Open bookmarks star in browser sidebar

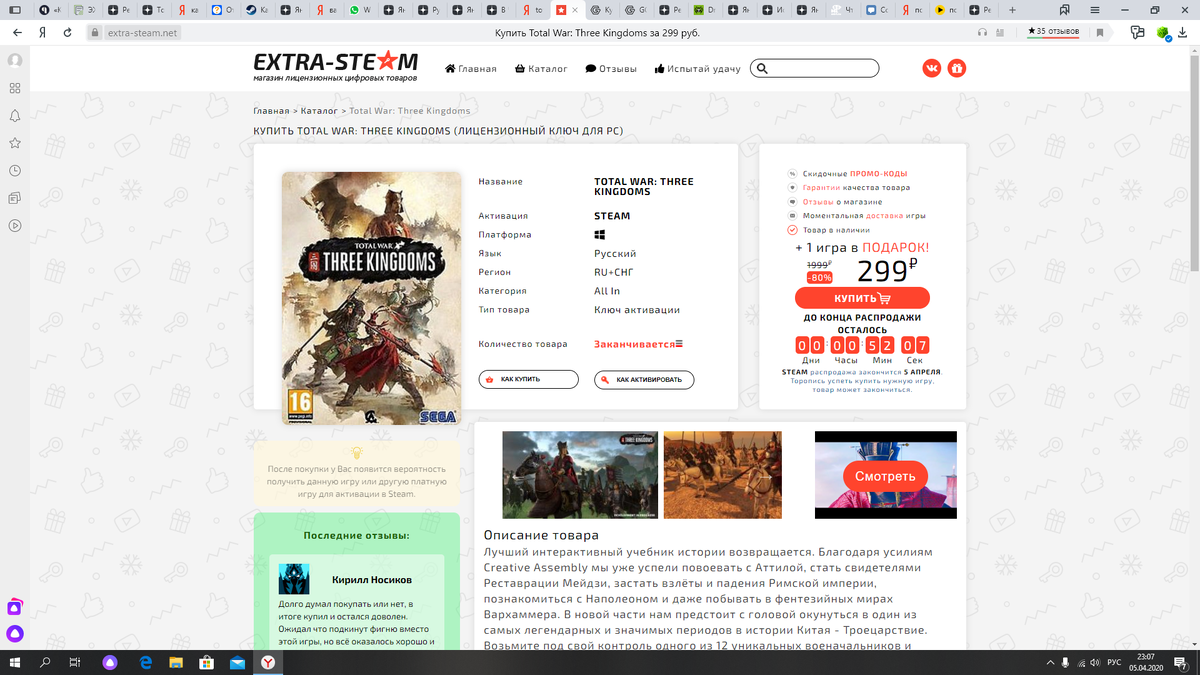(15, 144)
